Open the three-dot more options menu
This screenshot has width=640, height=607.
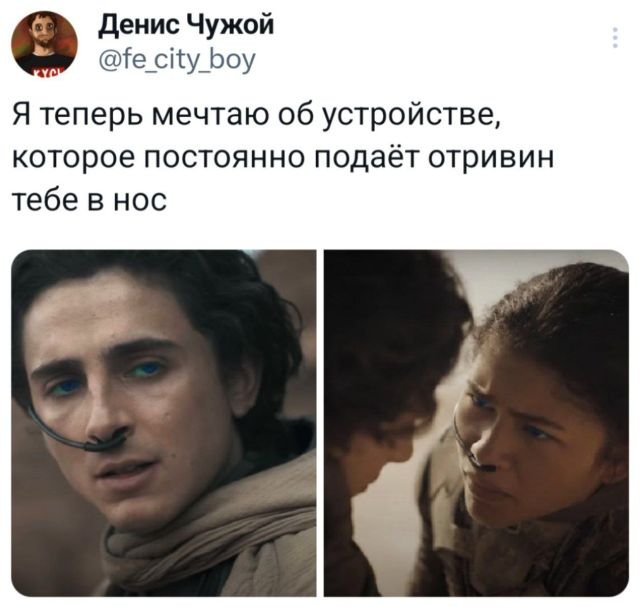616,38
